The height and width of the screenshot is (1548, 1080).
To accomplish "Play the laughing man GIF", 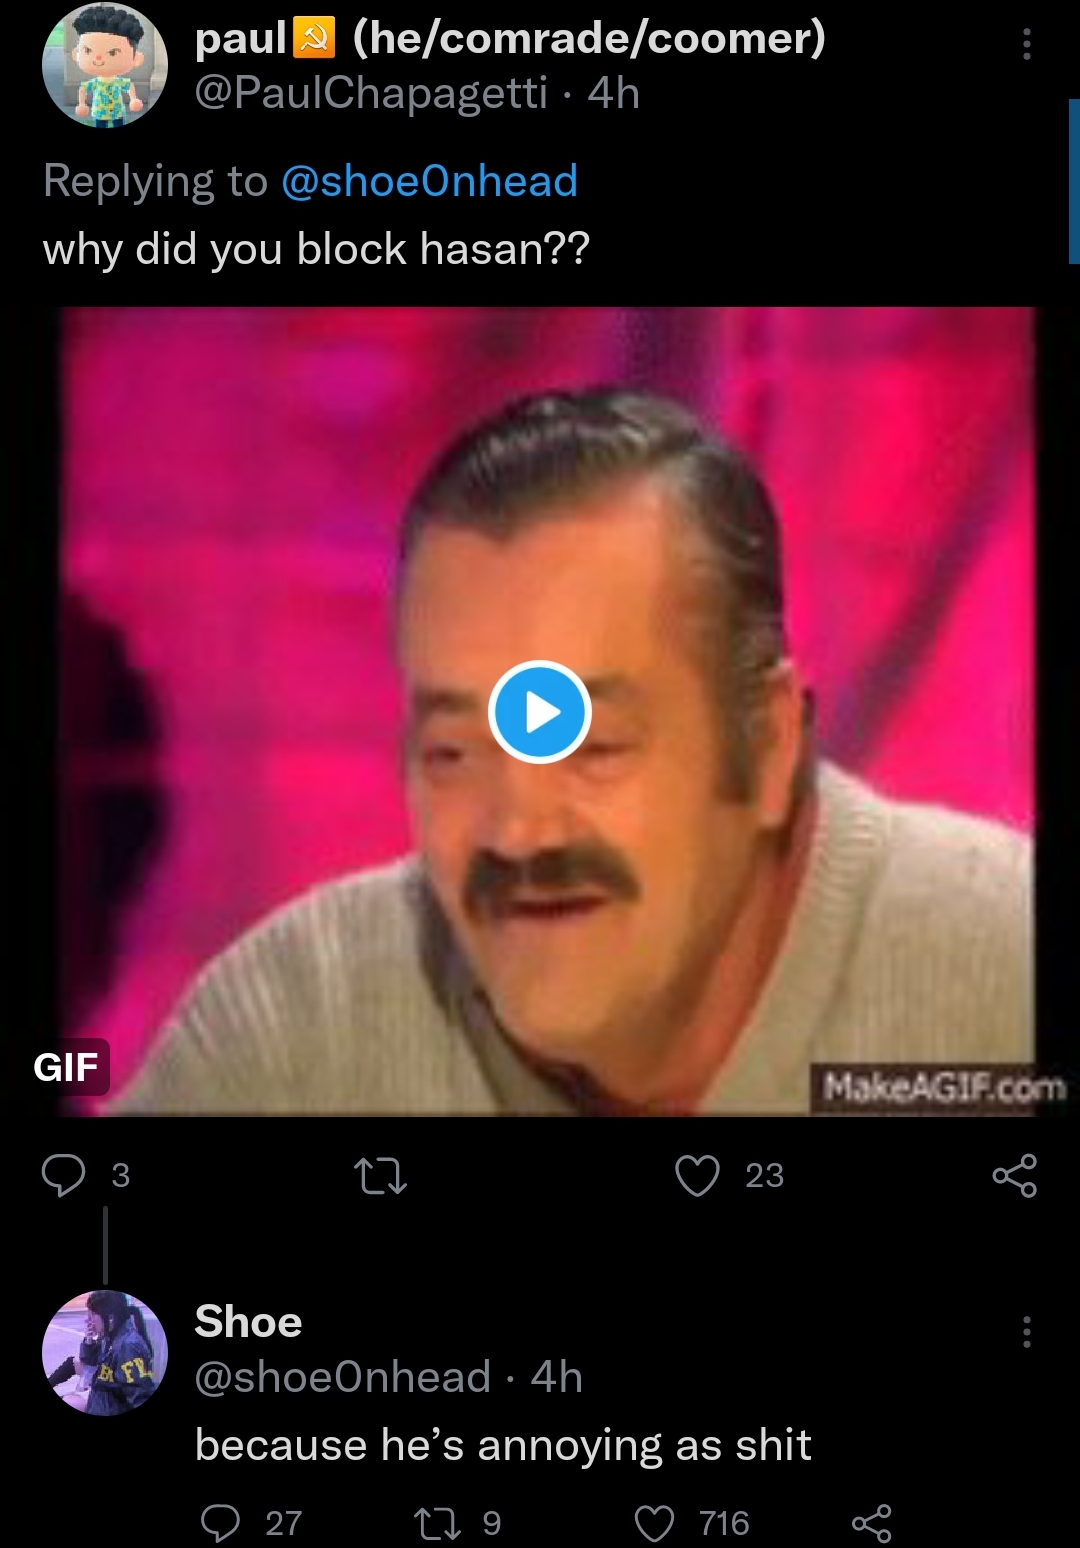I will (x=540, y=712).
